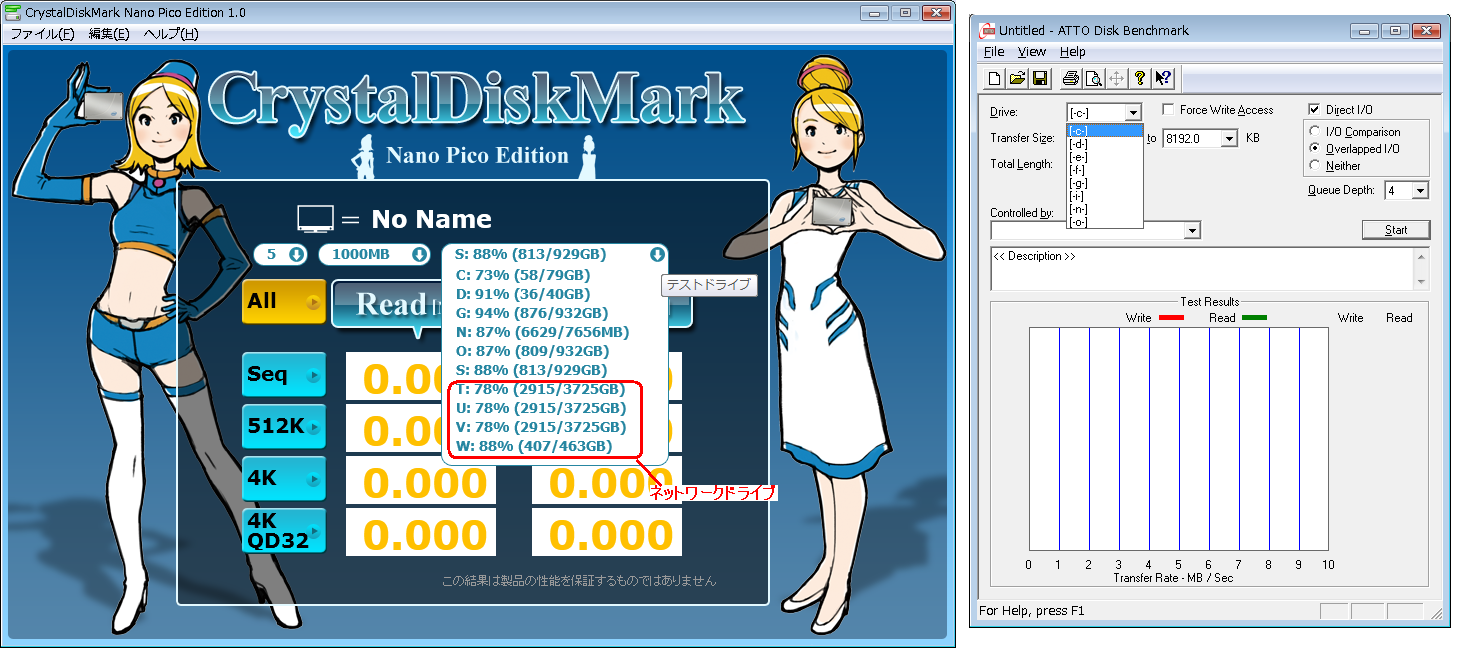Click the No Name label field
The image size is (1464, 648).
pos(432,219)
